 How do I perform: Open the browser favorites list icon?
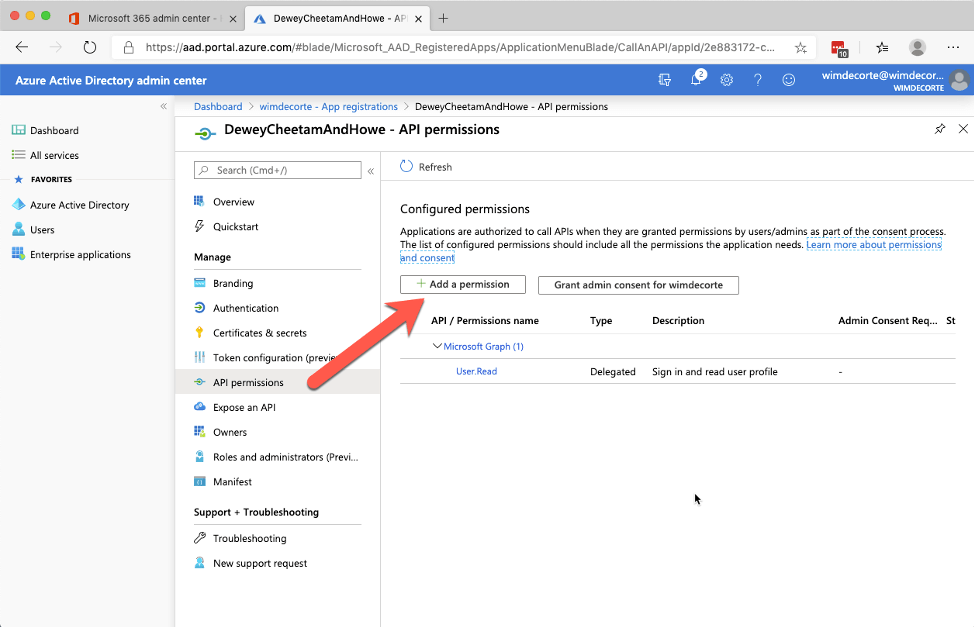882,47
